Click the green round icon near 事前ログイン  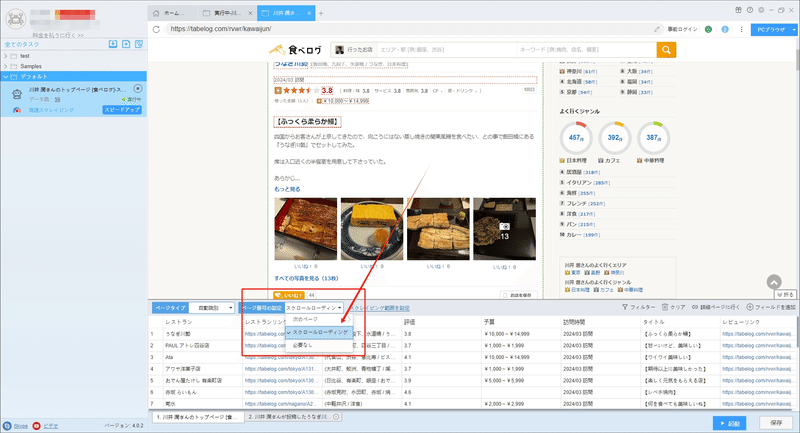(708, 29)
